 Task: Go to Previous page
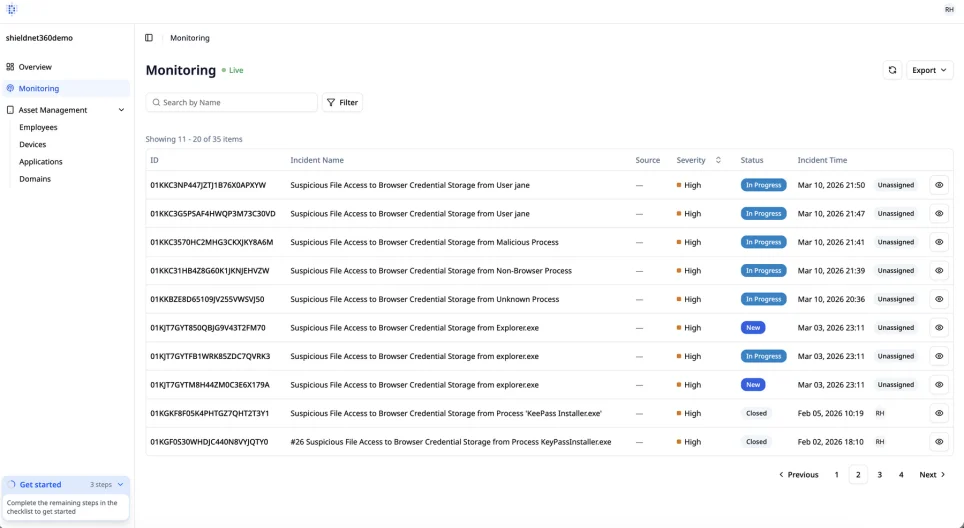click(x=798, y=475)
